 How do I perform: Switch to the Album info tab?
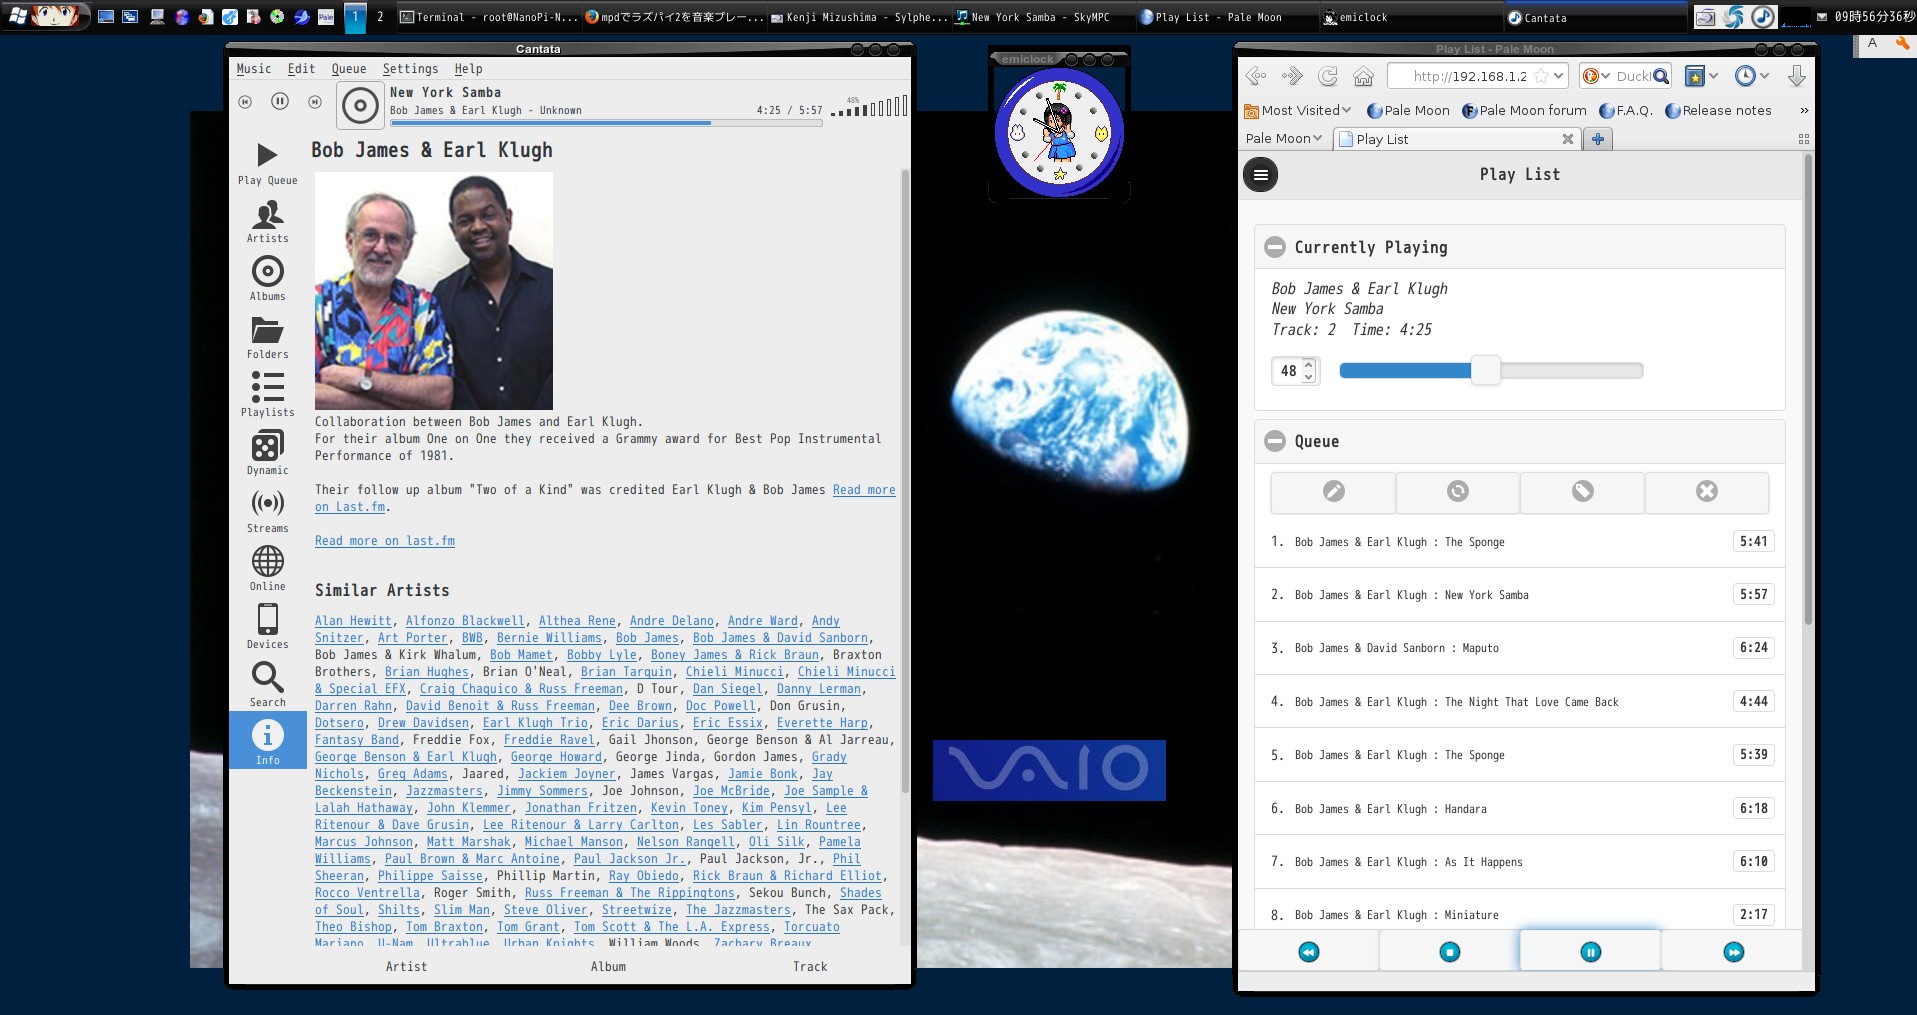pyautogui.click(x=608, y=967)
